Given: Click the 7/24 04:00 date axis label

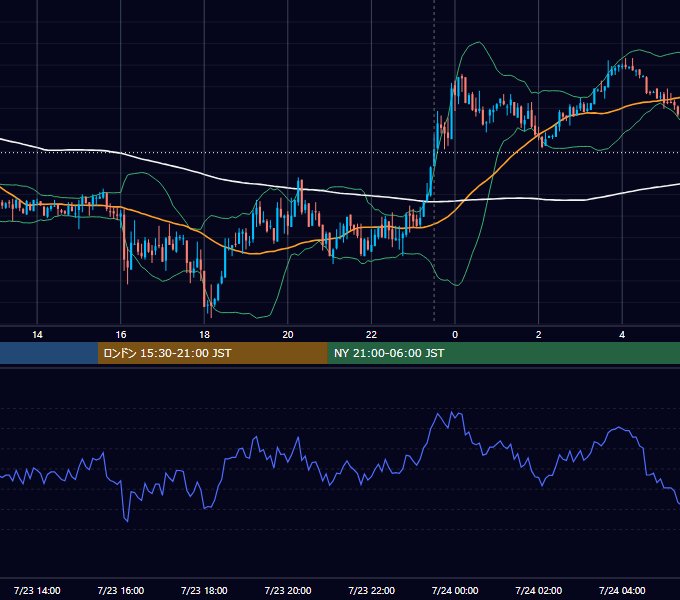Looking at the screenshot, I should click(622, 590).
